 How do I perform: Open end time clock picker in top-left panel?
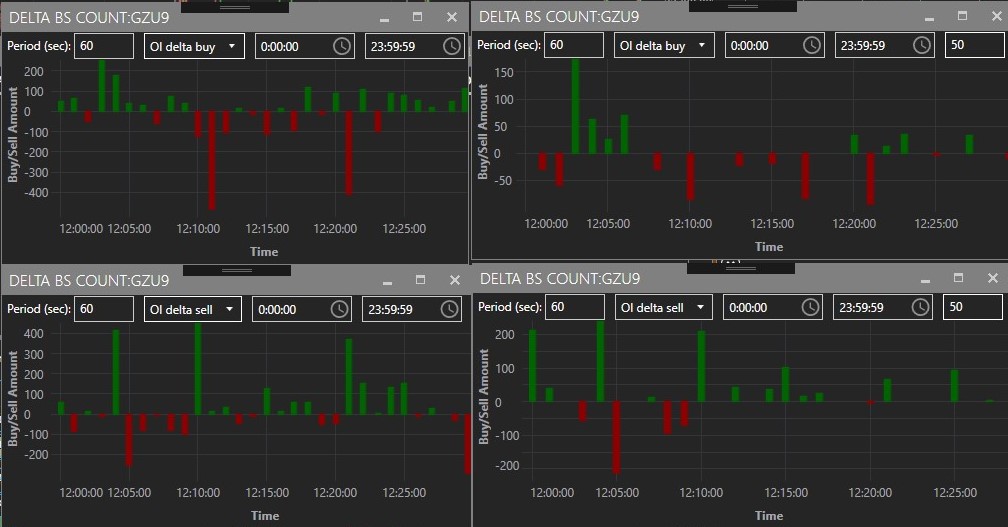tap(452, 46)
